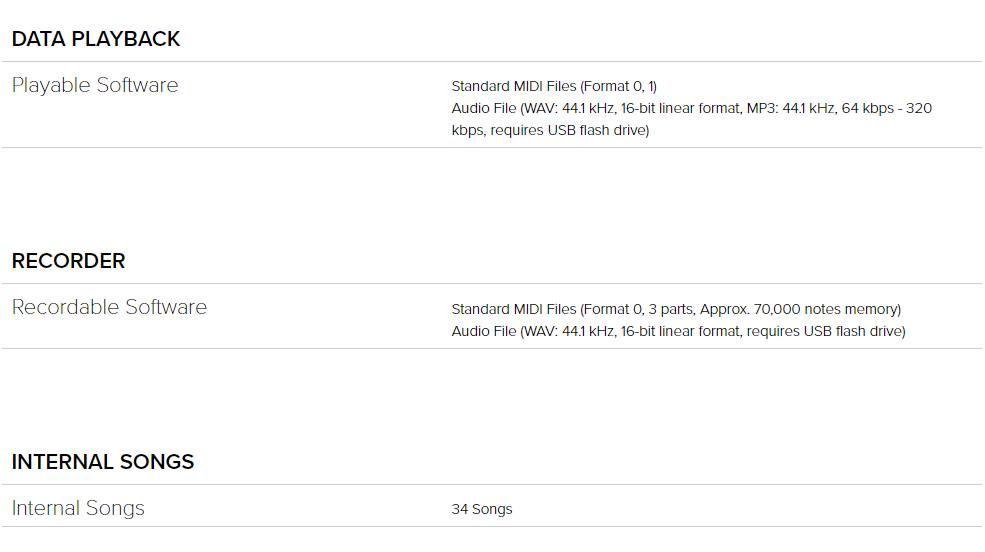Click the INTERNAL SONGS section heading
This screenshot has height=552, width=985.
[103, 462]
